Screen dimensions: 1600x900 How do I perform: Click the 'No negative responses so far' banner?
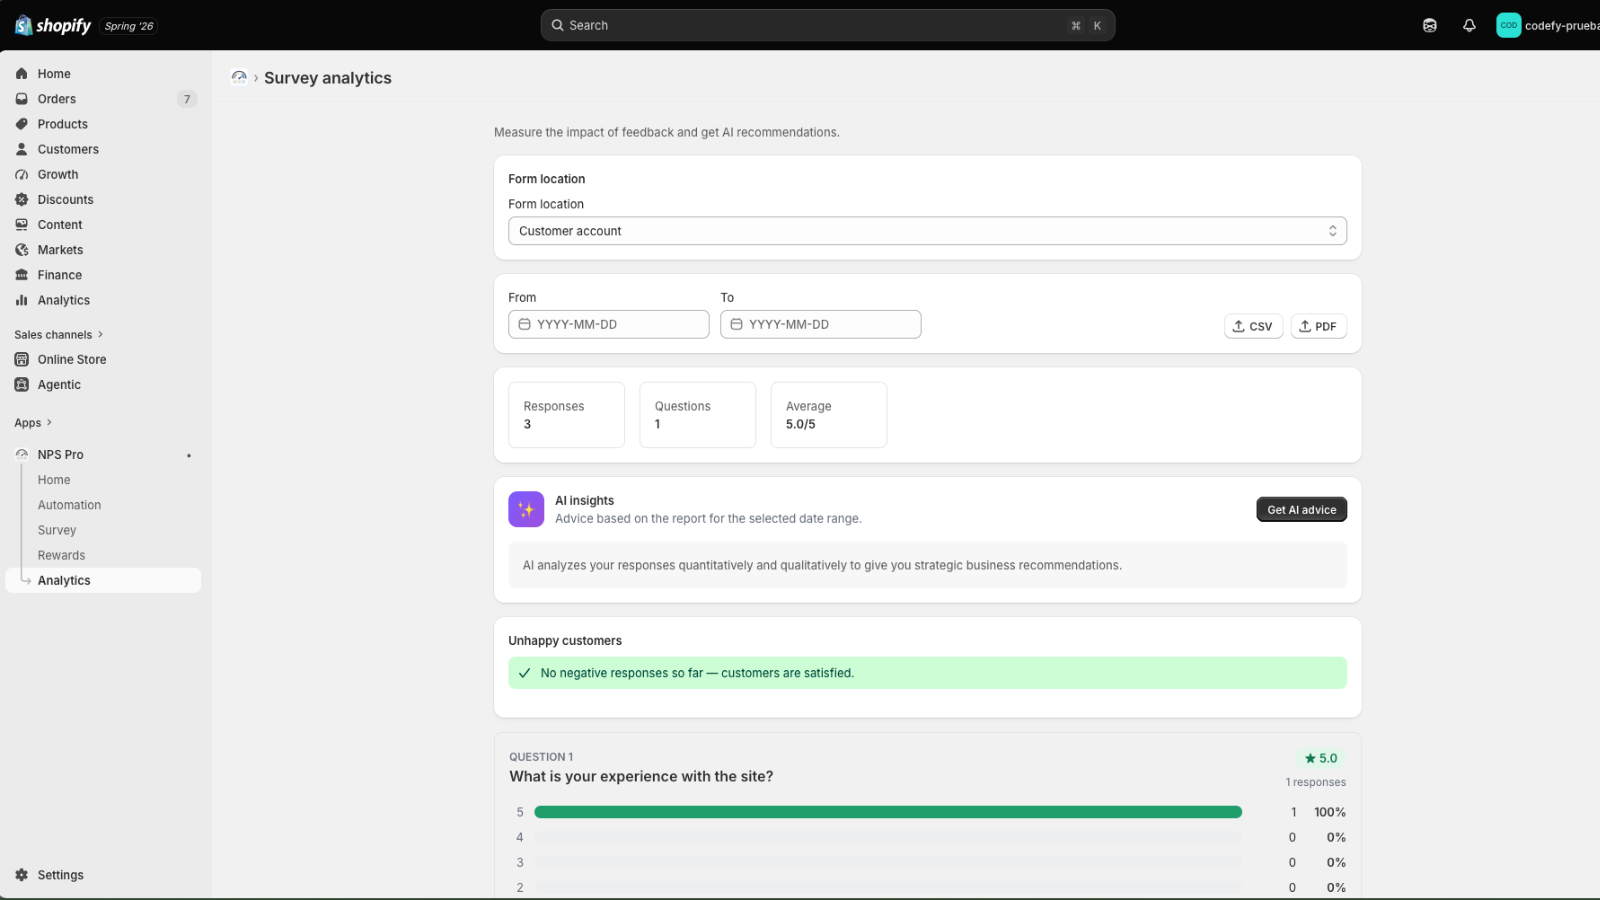coord(927,673)
